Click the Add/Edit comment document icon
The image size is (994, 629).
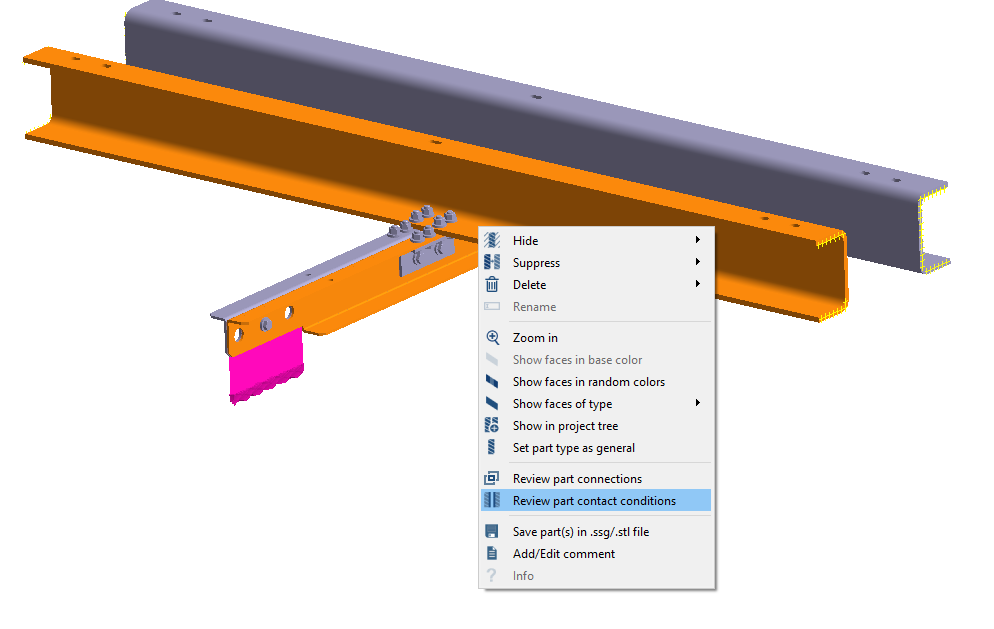pos(492,554)
